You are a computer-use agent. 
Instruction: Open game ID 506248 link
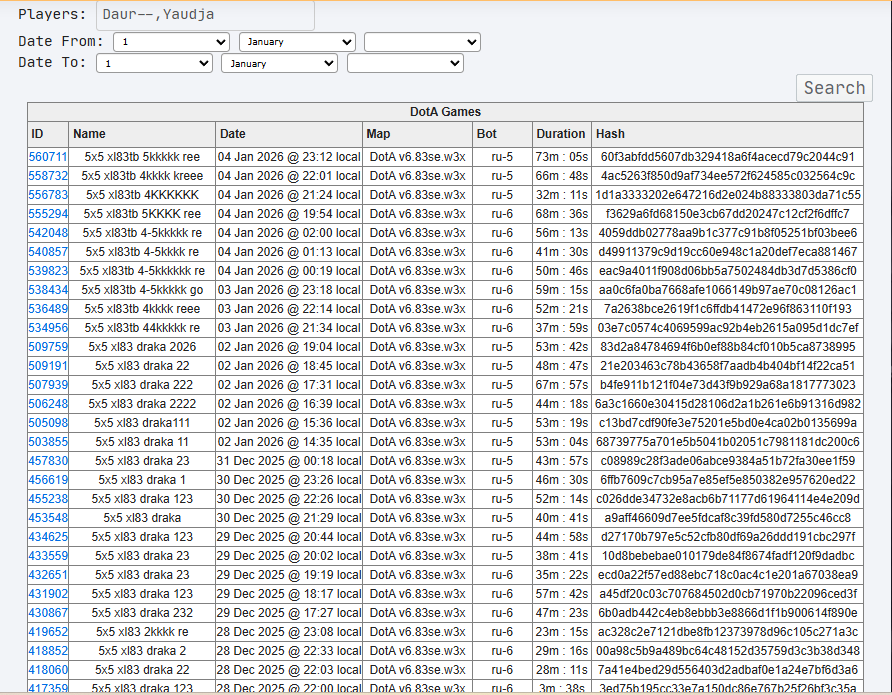(48, 404)
